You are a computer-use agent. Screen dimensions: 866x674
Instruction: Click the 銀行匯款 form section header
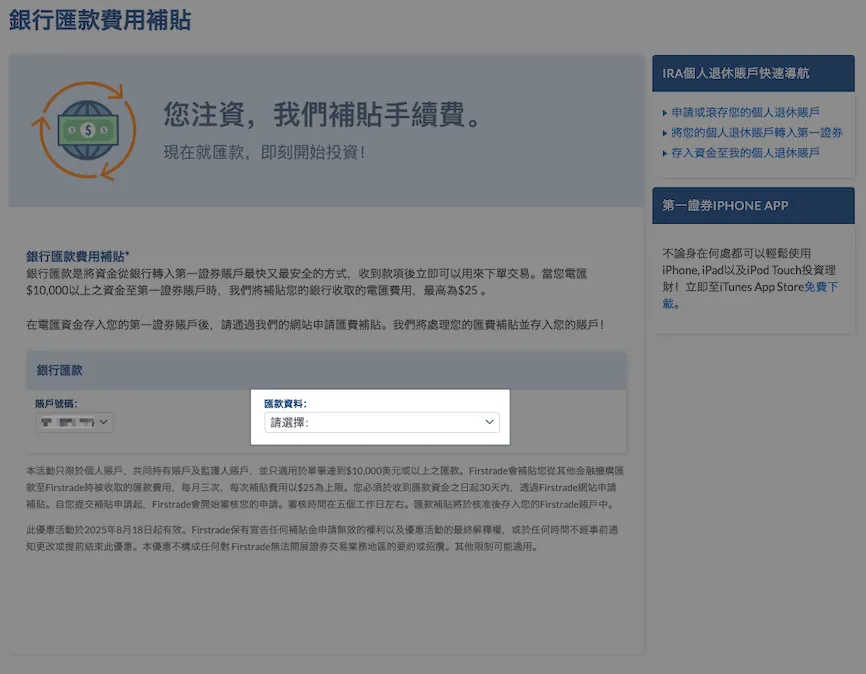(60, 370)
